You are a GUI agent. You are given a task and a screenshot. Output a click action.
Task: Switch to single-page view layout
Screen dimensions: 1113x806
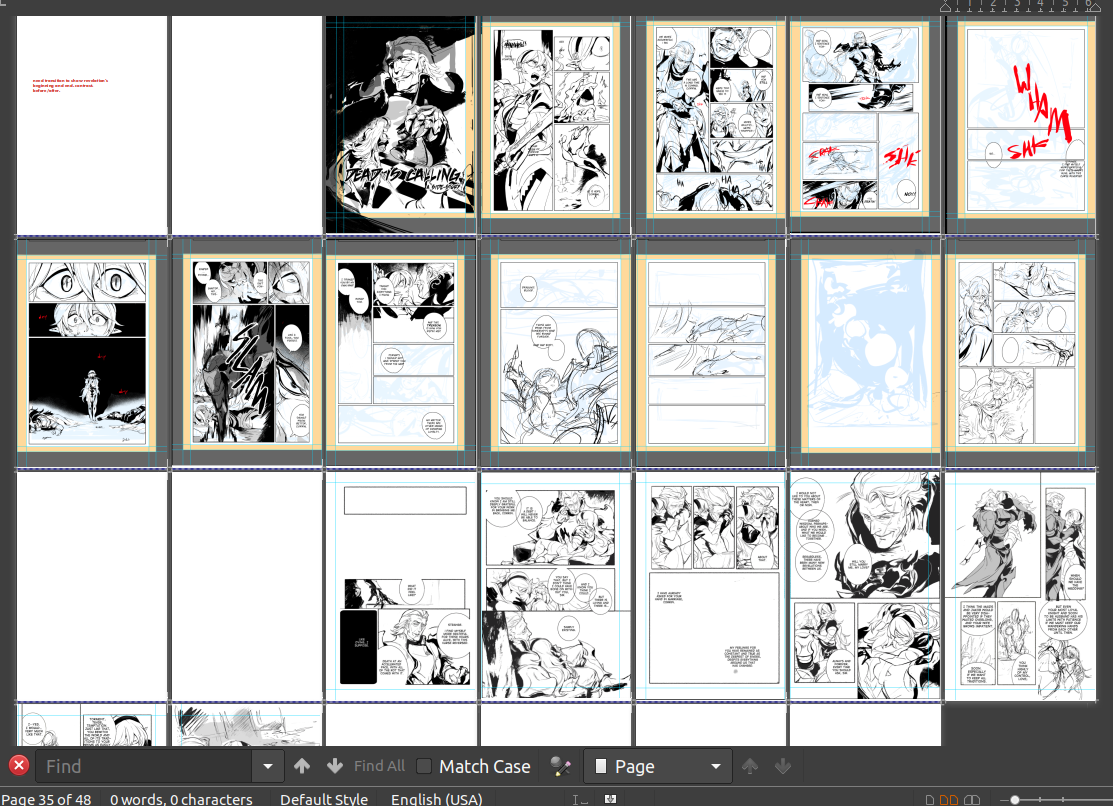tap(931, 800)
